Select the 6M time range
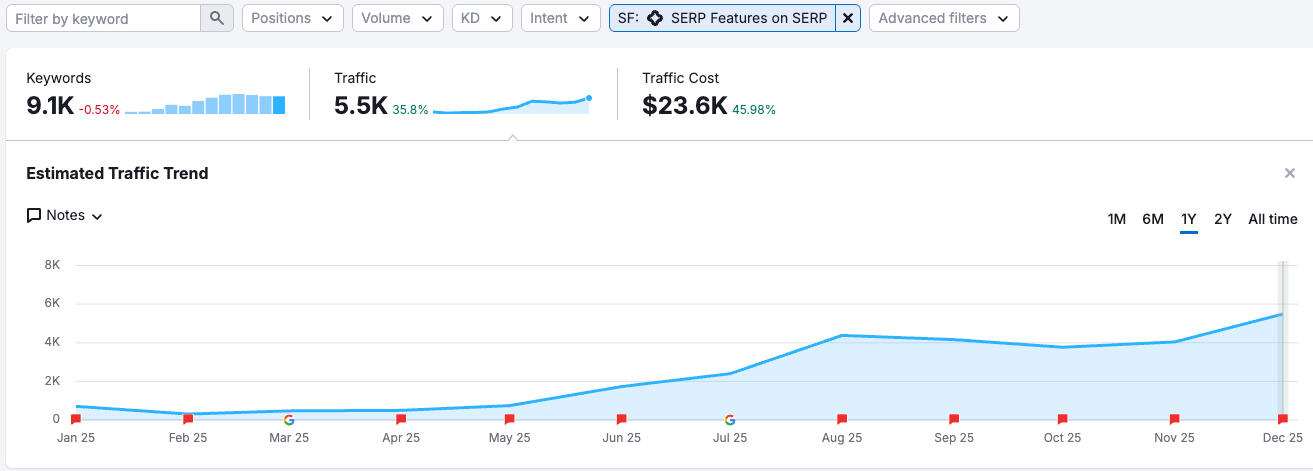The width and height of the screenshot is (1313, 471). click(1153, 219)
